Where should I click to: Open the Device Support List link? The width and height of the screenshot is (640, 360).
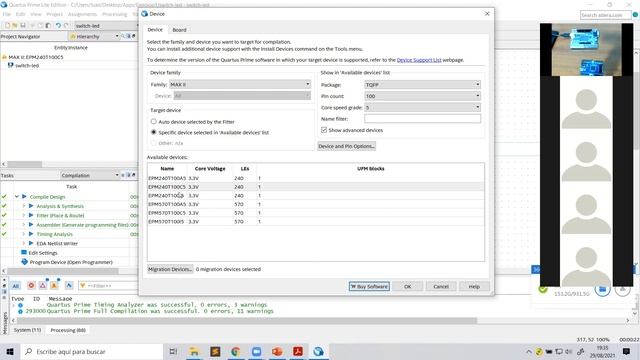419,60
